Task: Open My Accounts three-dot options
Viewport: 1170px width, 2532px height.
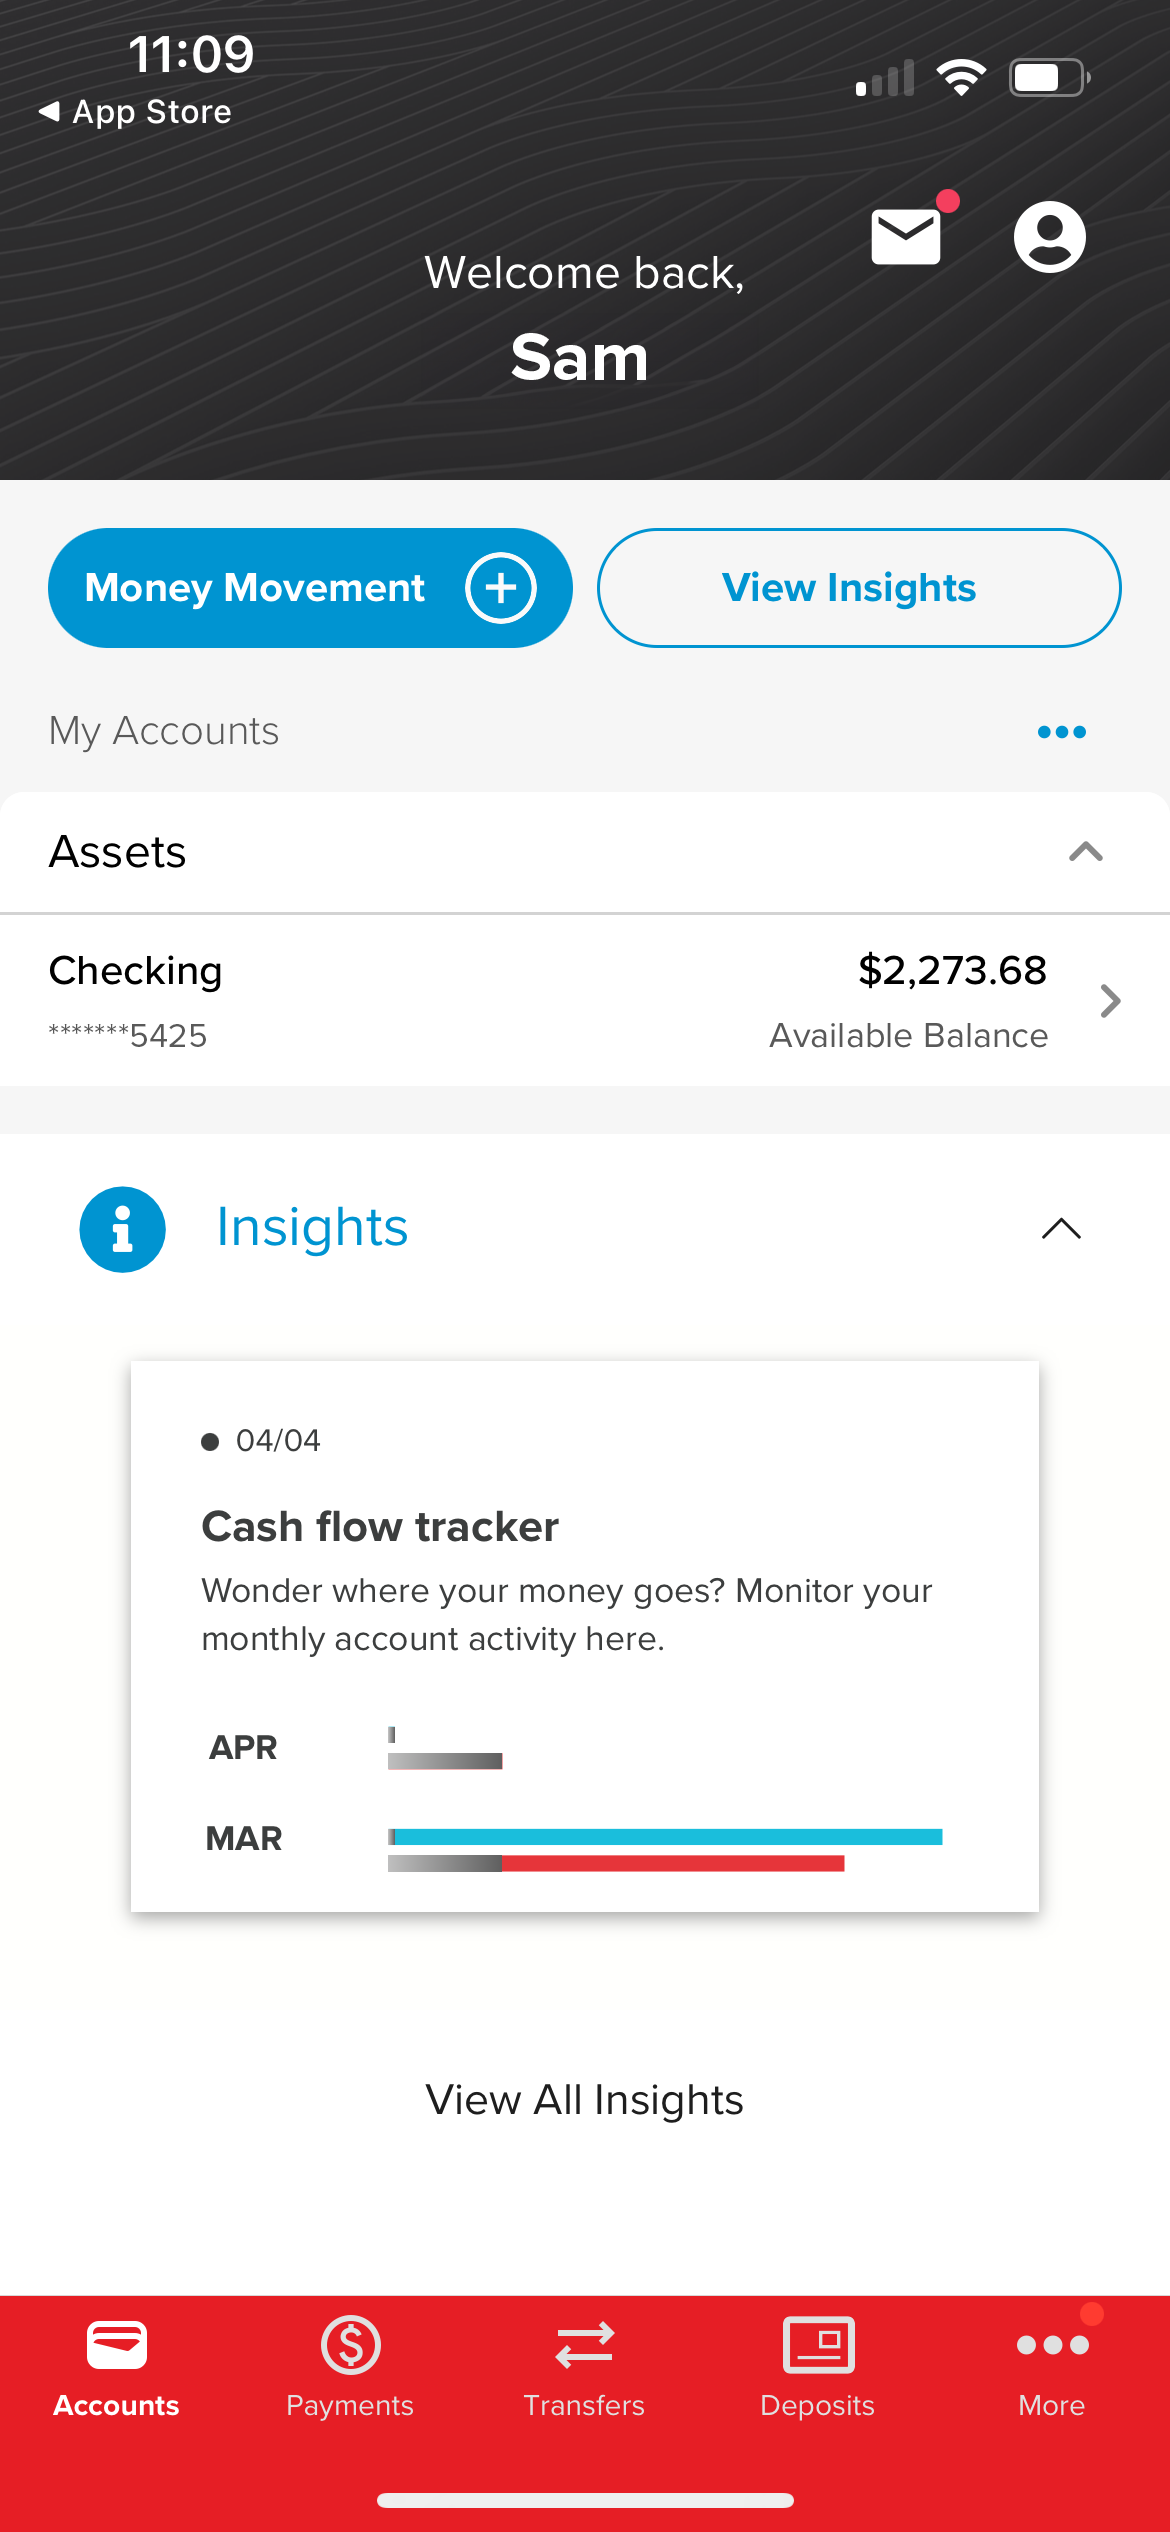Action: pyautogui.click(x=1061, y=732)
